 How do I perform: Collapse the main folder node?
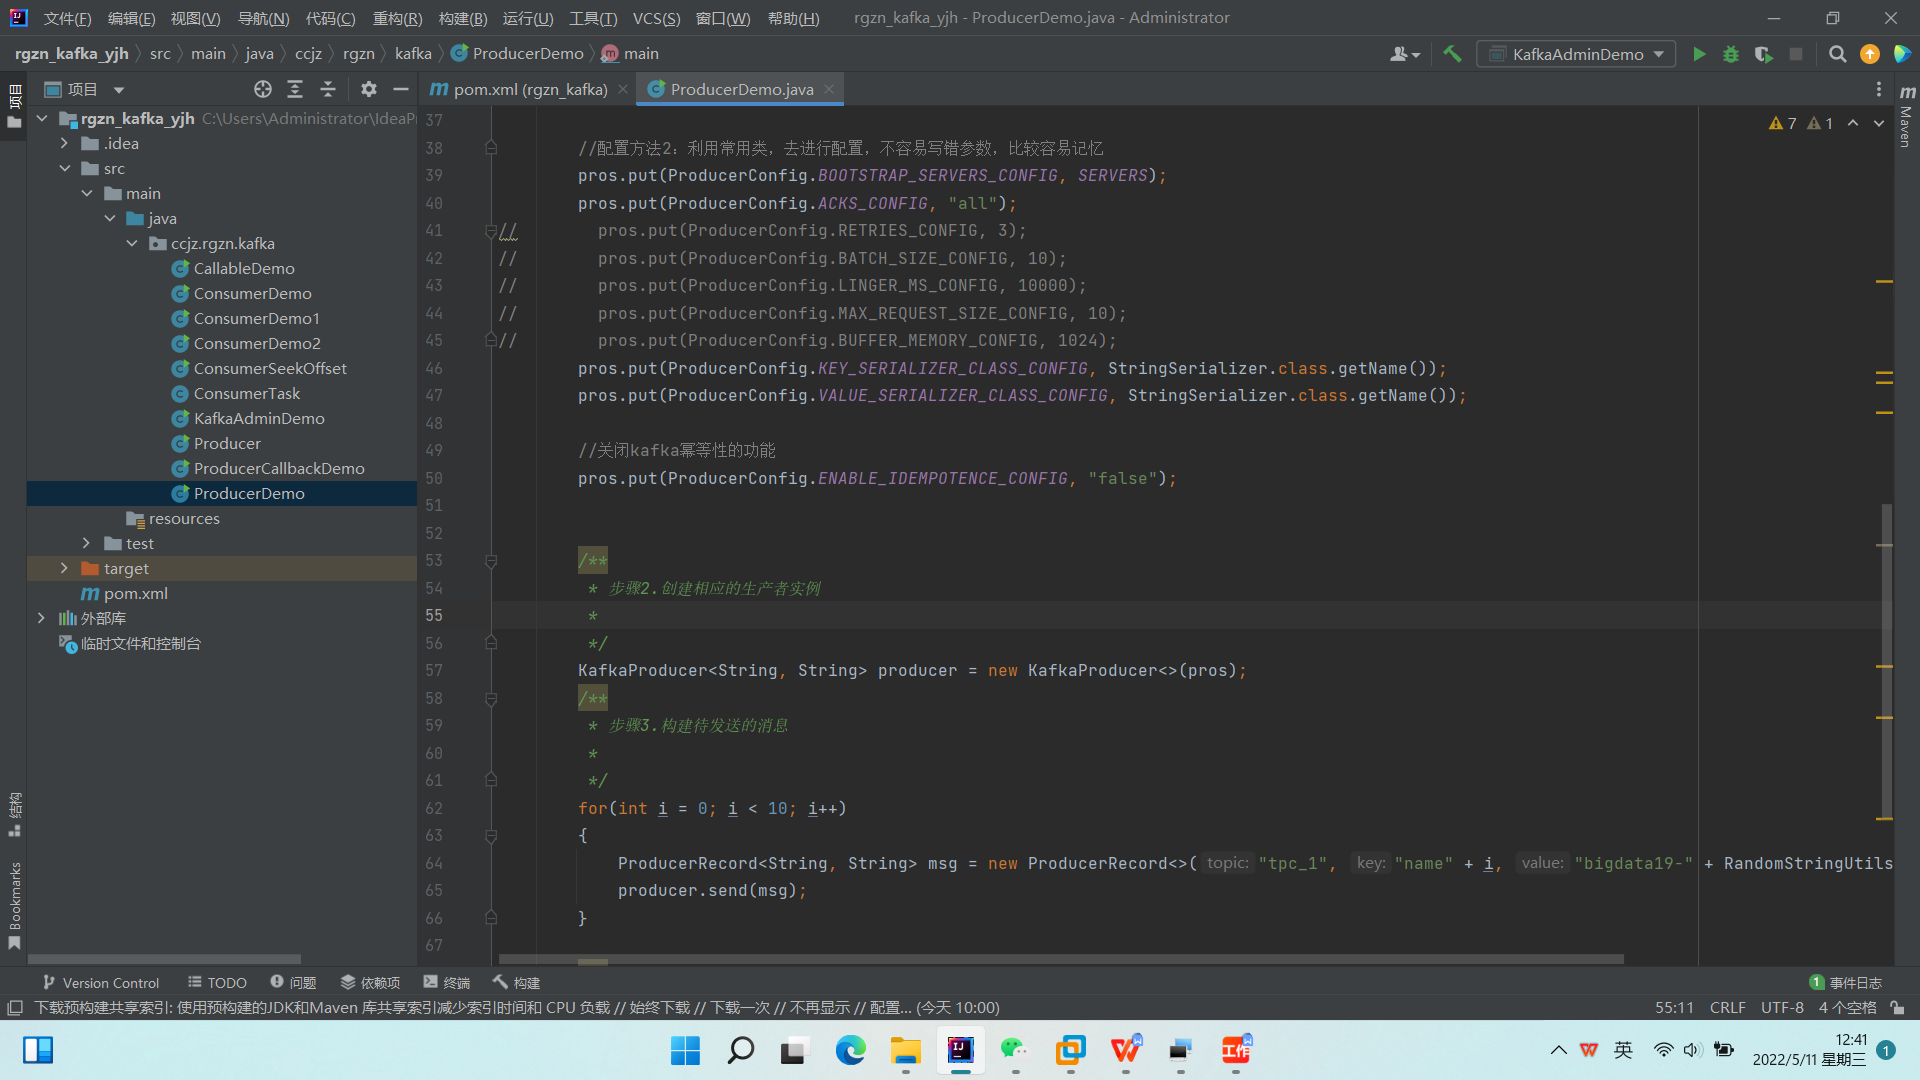tap(87, 193)
